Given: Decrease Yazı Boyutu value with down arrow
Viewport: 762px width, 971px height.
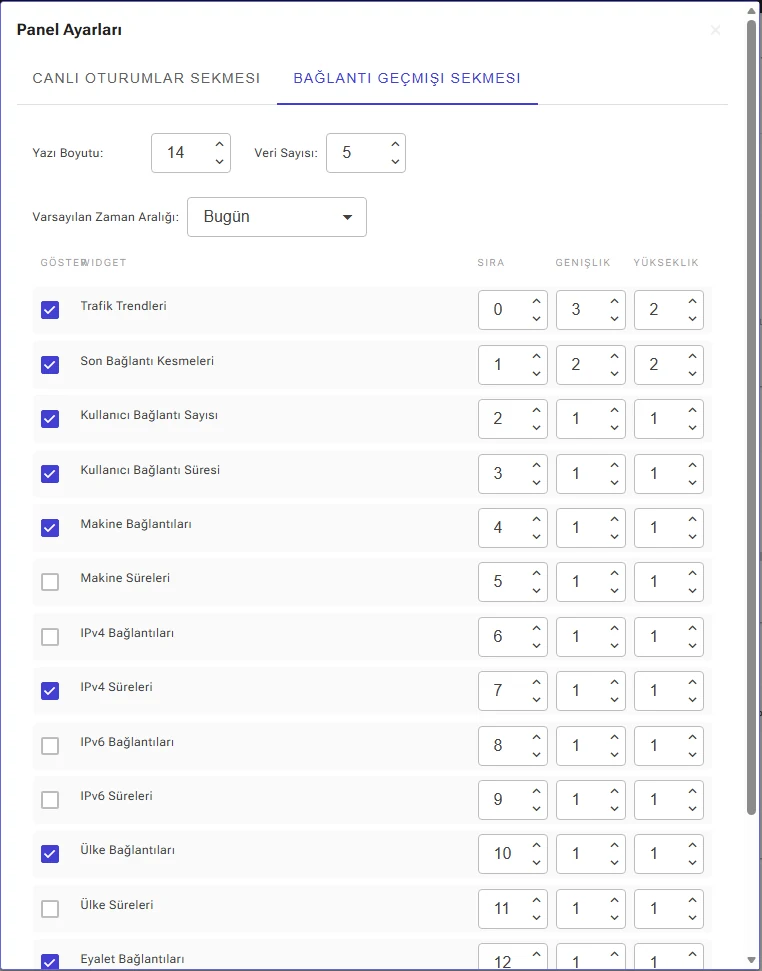Looking at the screenshot, I should click(219, 162).
